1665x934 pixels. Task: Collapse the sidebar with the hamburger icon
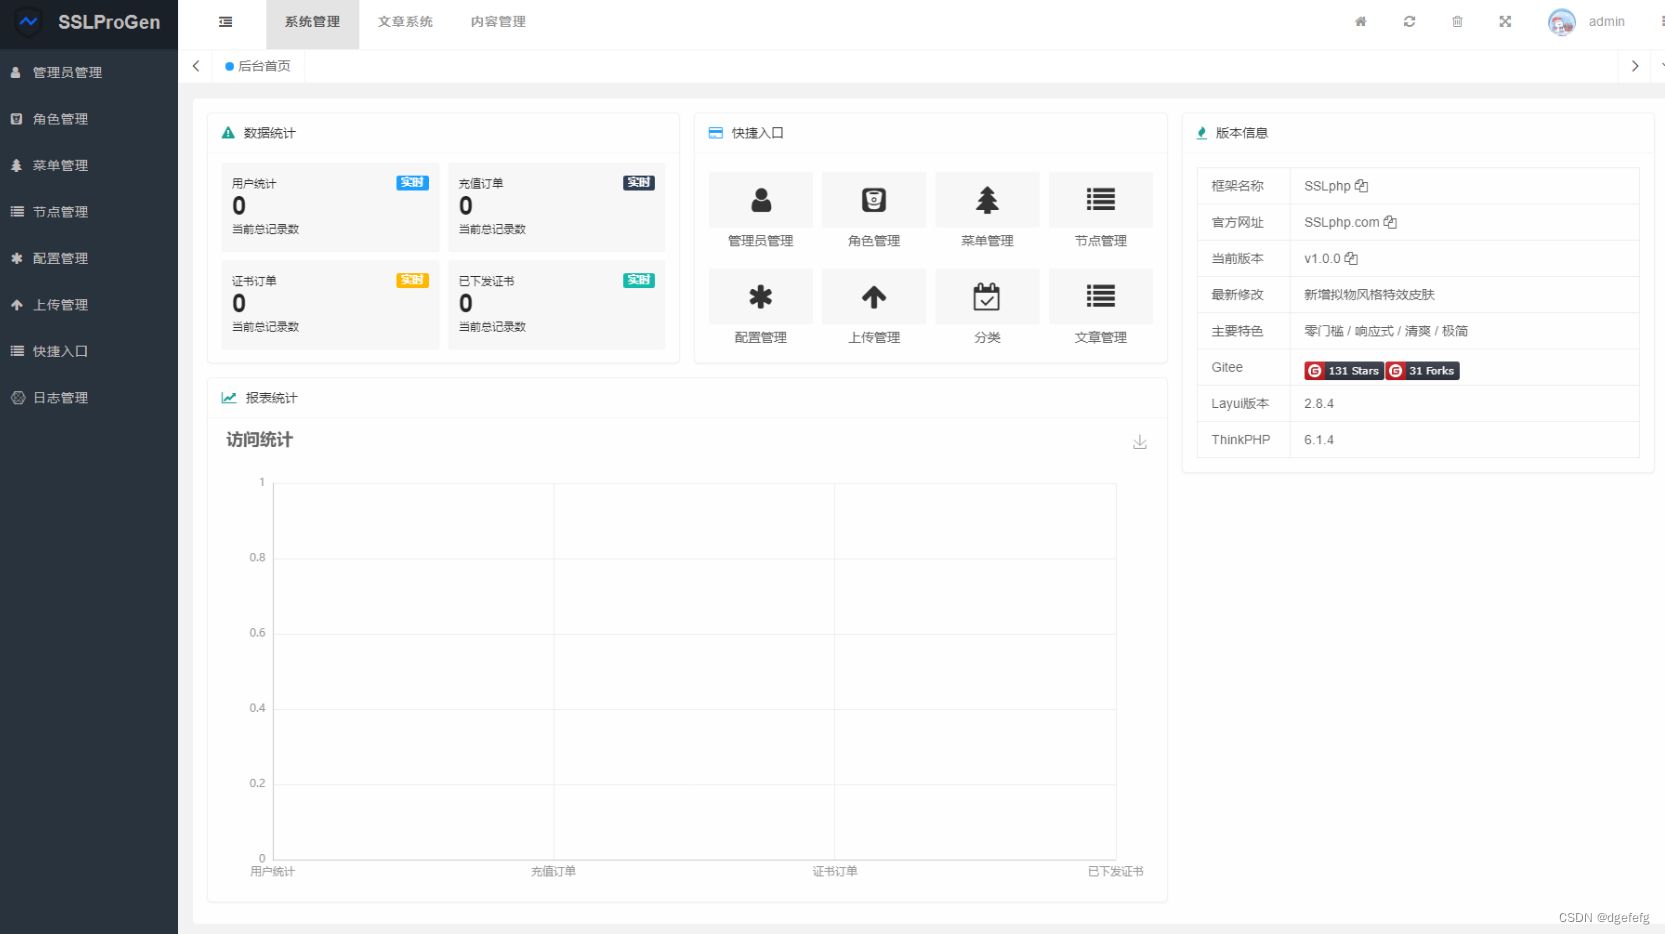225,22
